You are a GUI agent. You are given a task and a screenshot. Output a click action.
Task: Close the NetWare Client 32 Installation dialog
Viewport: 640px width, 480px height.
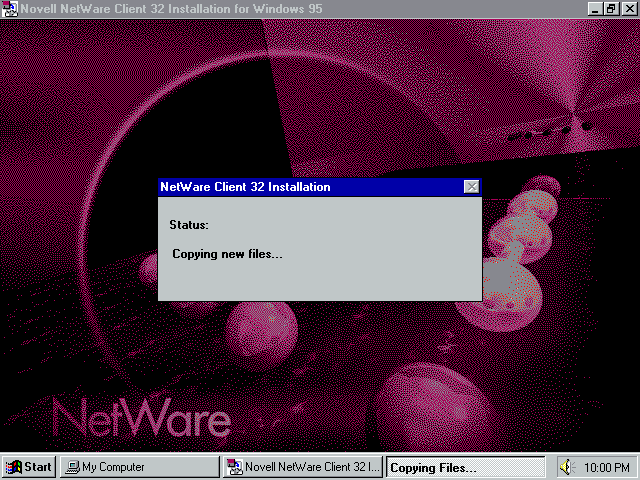pyautogui.click(x=471, y=187)
